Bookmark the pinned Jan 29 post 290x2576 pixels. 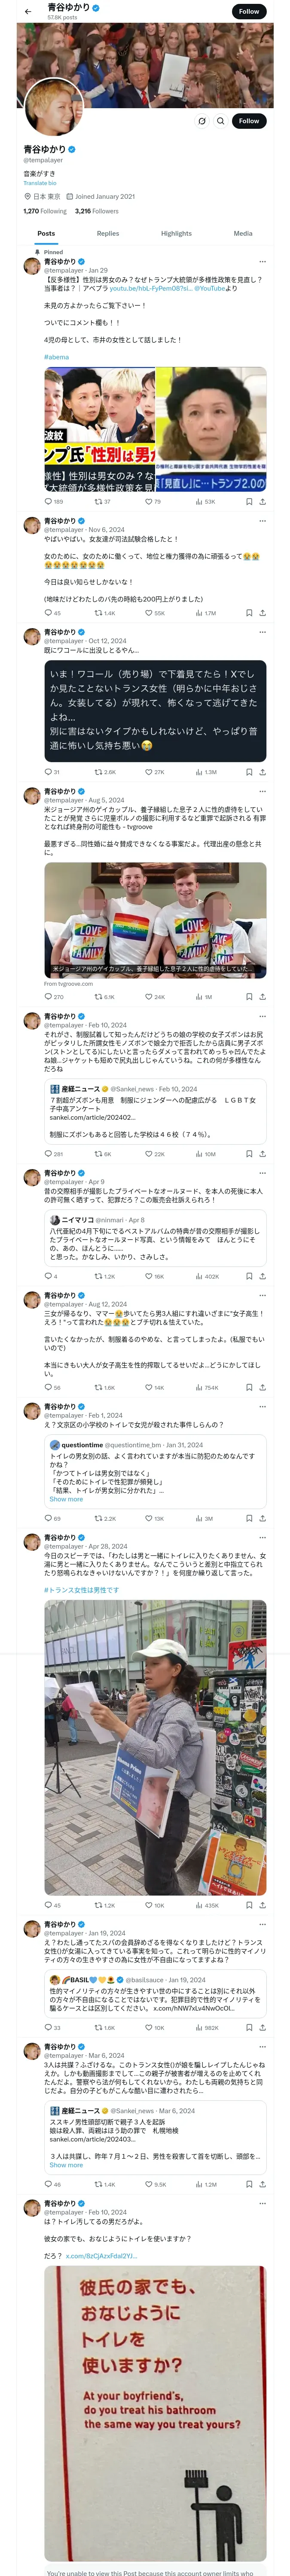tap(248, 501)
